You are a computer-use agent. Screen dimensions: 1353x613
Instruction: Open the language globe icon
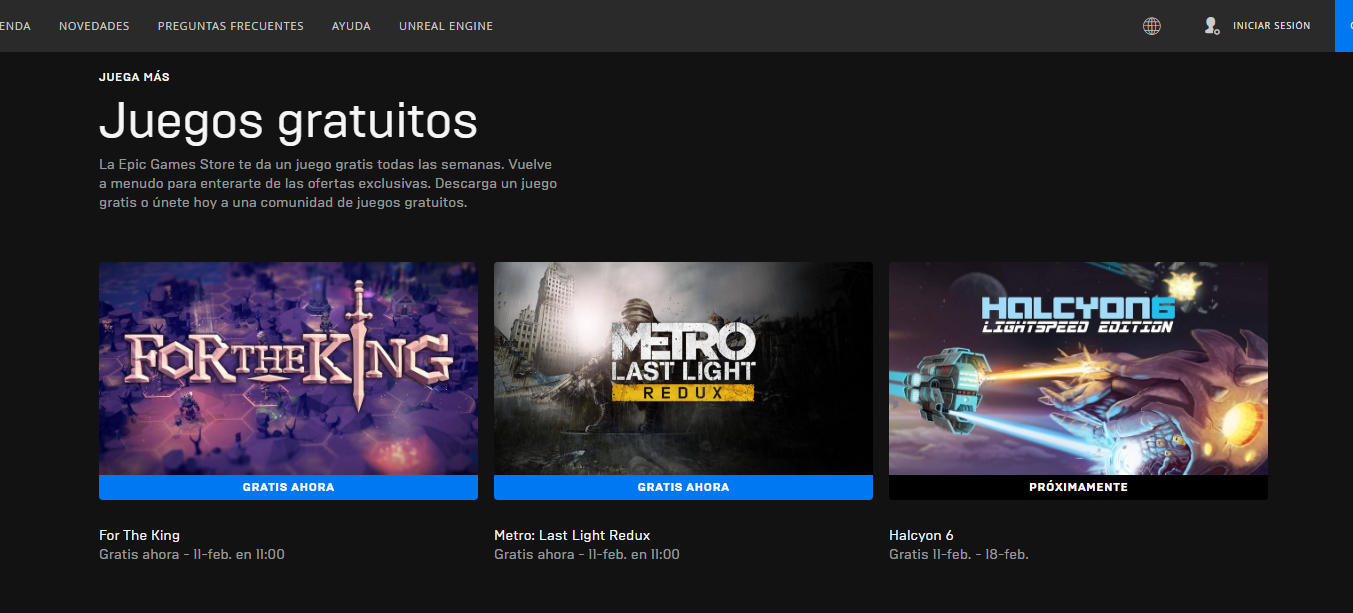coord(1152,26)
